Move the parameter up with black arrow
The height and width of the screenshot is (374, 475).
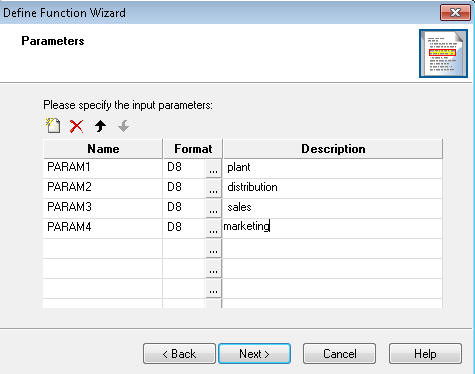click(100, 126)
